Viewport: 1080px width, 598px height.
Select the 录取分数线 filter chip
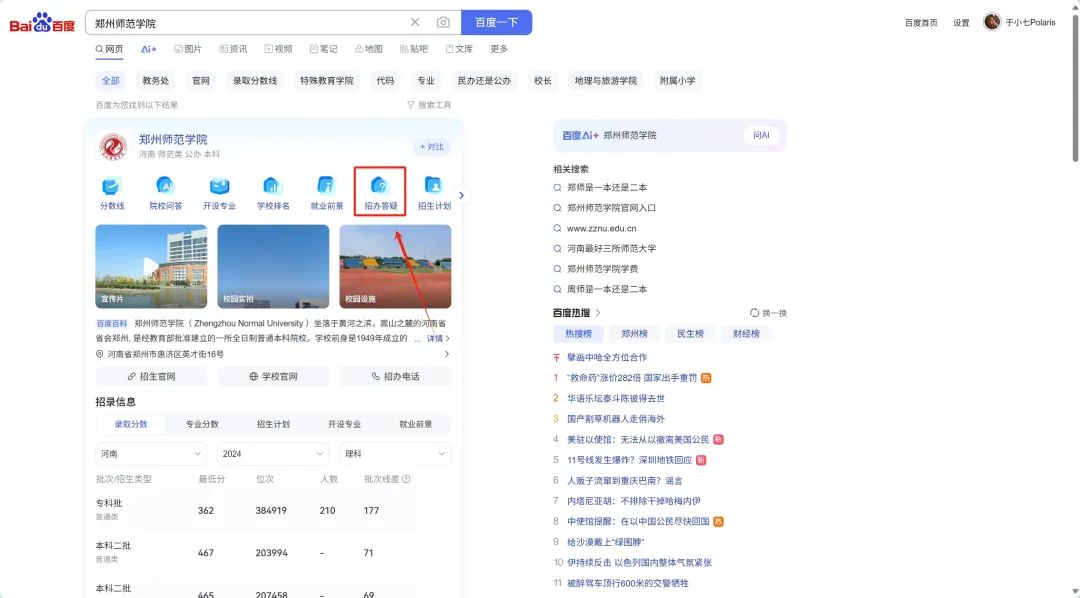coord(255,81)
